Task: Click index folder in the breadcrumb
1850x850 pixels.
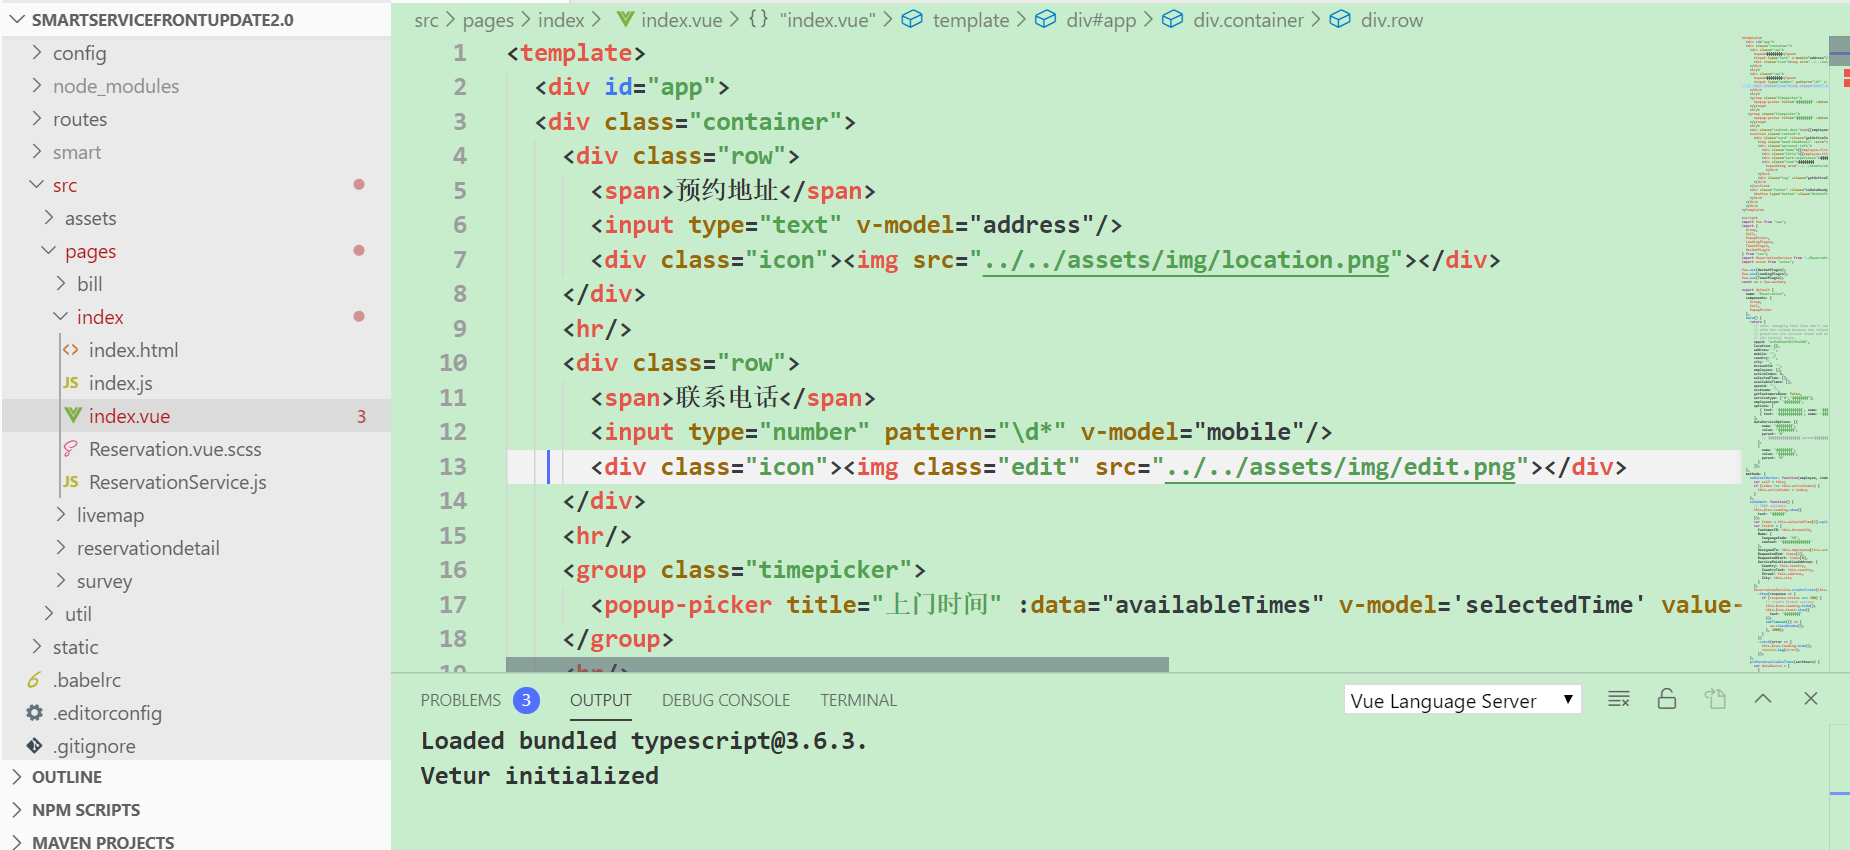Action: click(x=561, y=20)
